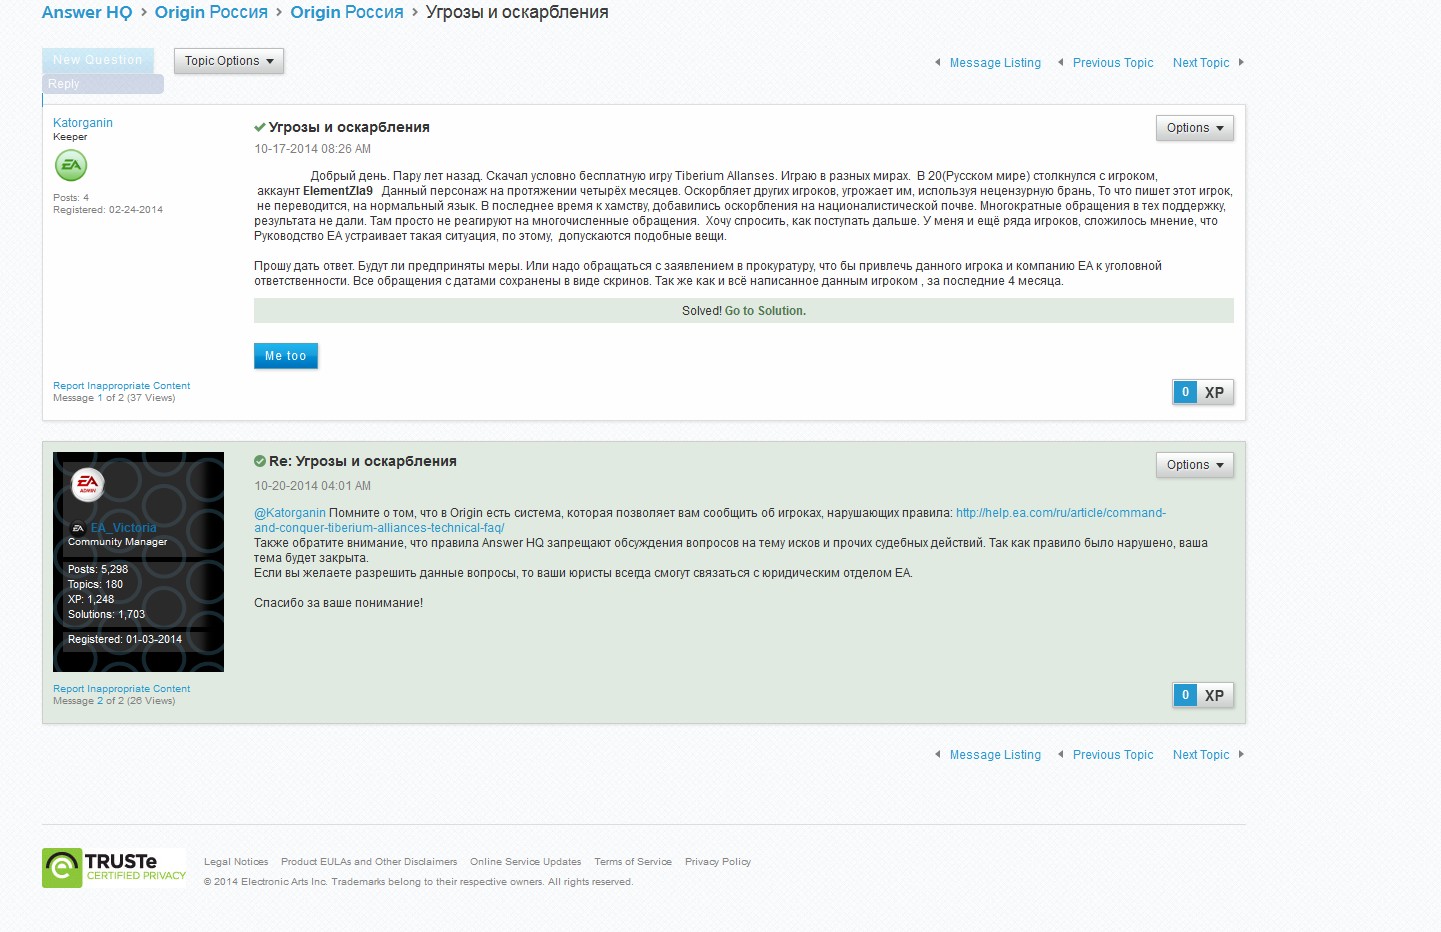Expand Options menu on the reply post
Viewport: 1441px width, 932px height.
1194,465
